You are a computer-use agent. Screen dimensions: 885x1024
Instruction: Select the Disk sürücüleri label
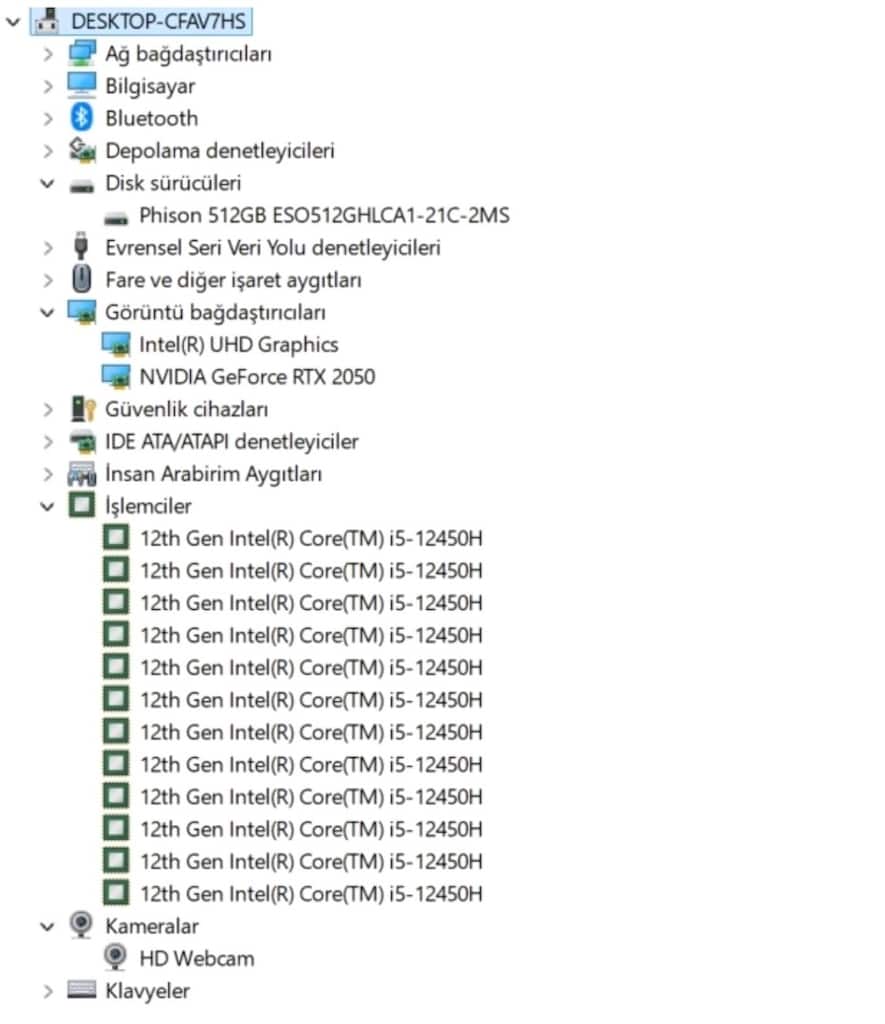173,184
